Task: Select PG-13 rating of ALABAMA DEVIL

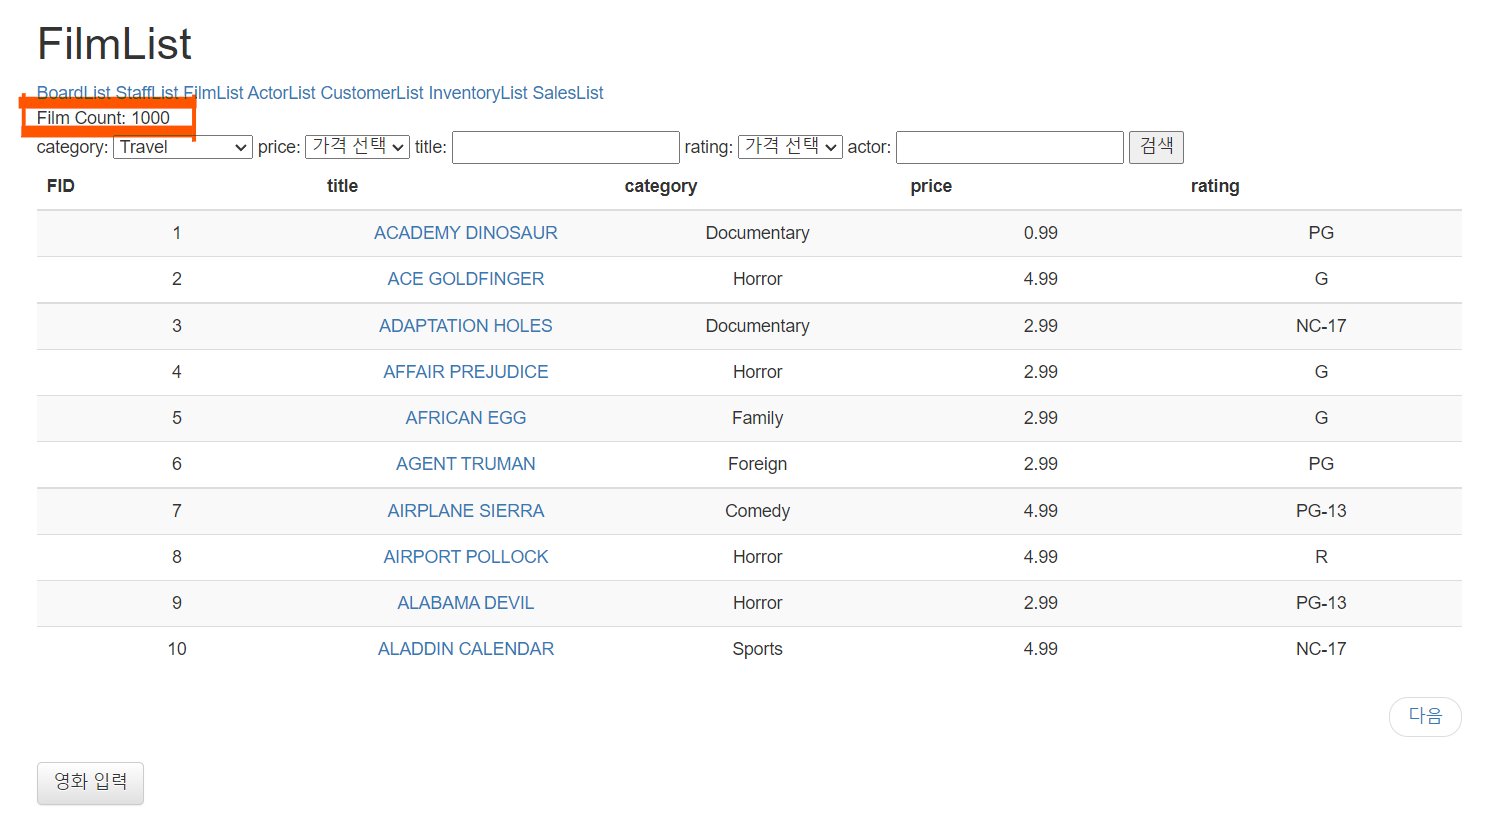Action: pyautogui.click(x=1321, y=603)
